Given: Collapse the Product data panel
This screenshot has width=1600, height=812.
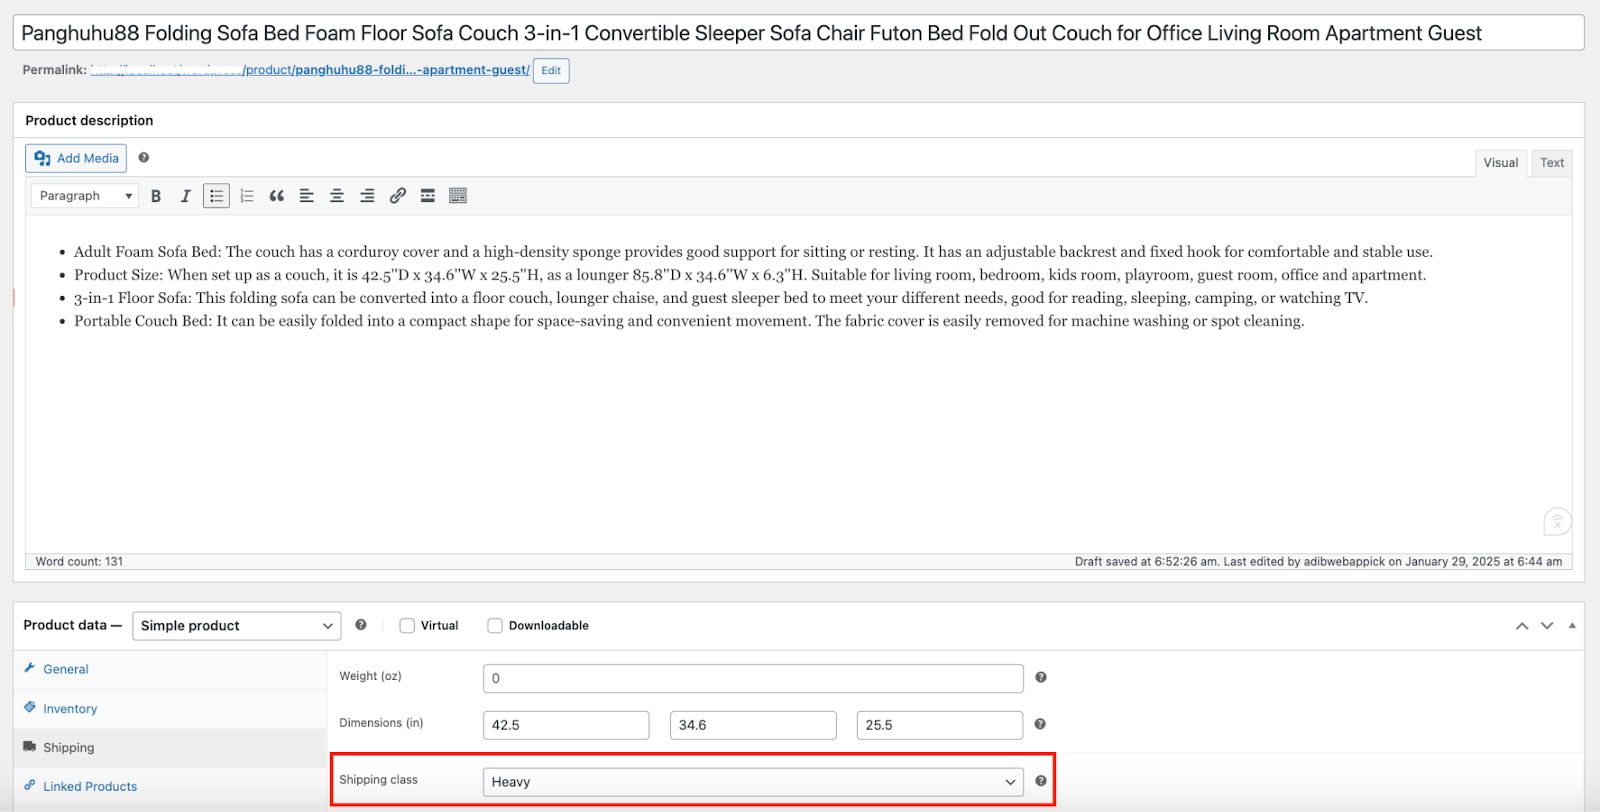Looking at the screenshot, I should [x=1572, y=626].
